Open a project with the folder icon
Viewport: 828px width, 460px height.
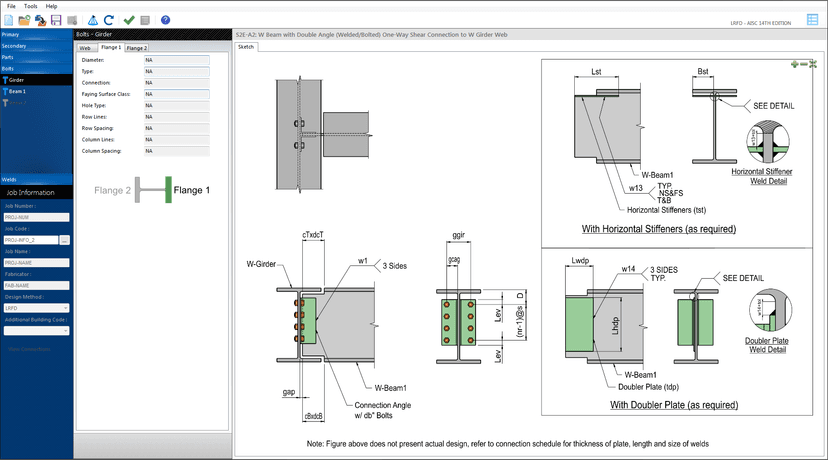point(24,20)
